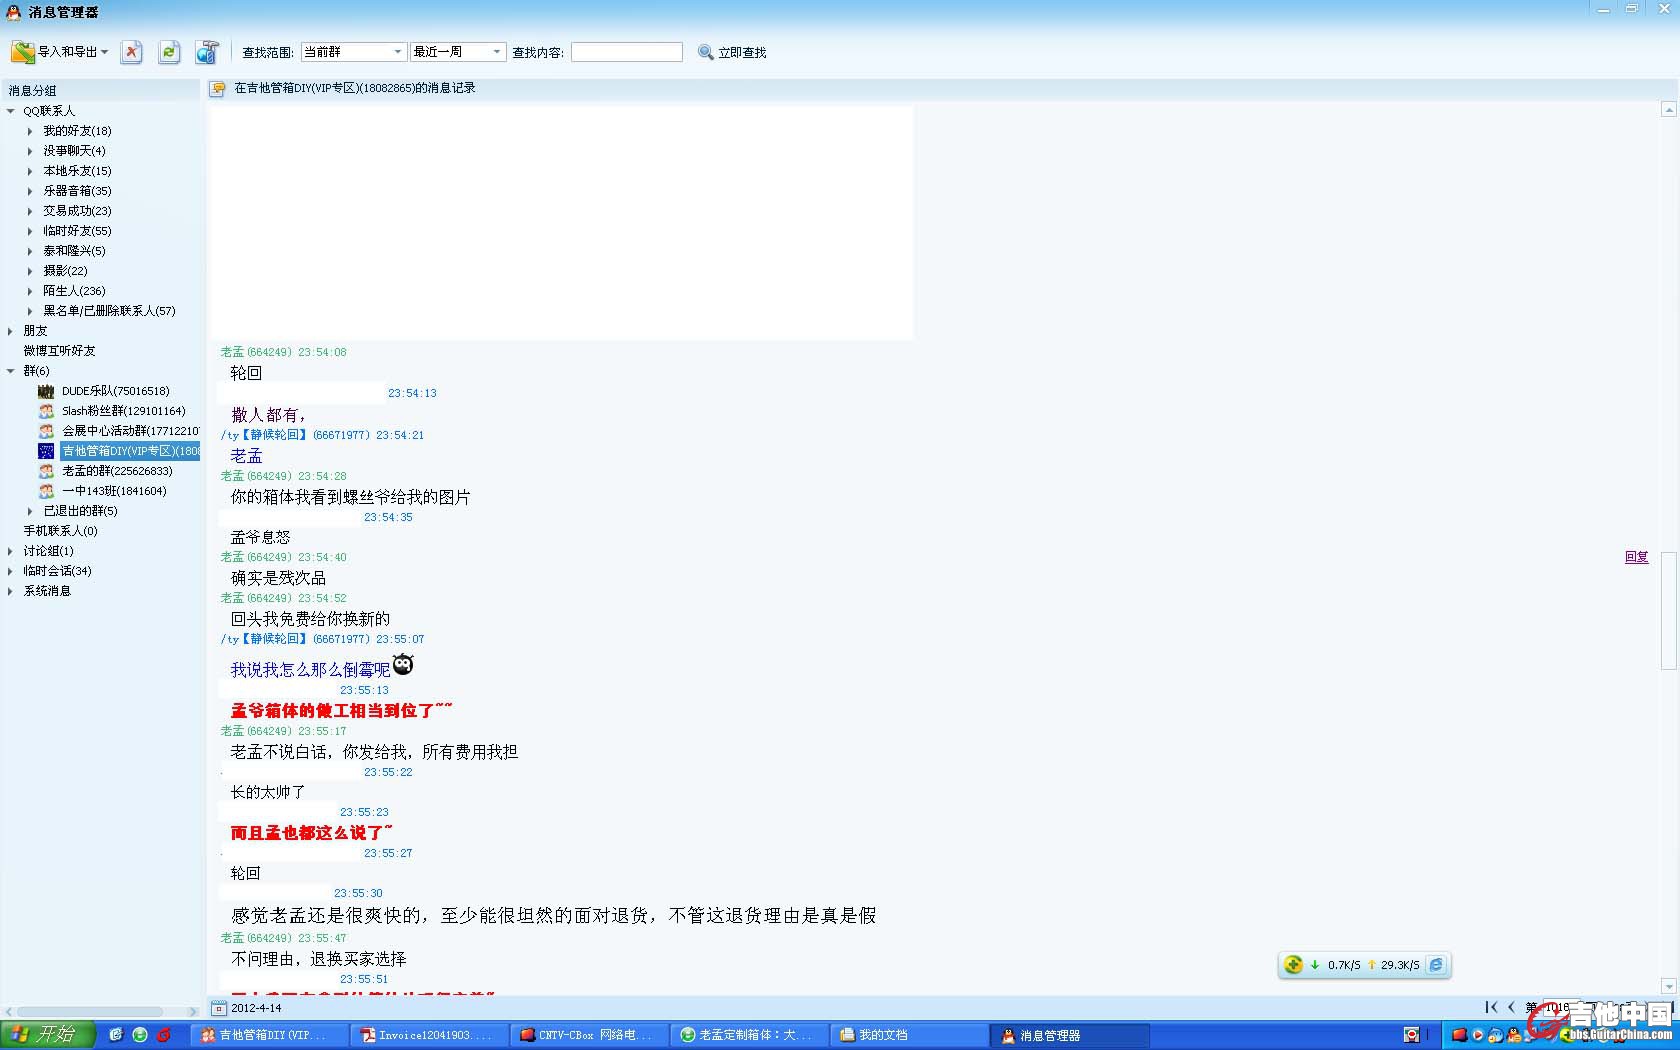Open the time range dropdown showing 最近一周

[x=457, y=52]
